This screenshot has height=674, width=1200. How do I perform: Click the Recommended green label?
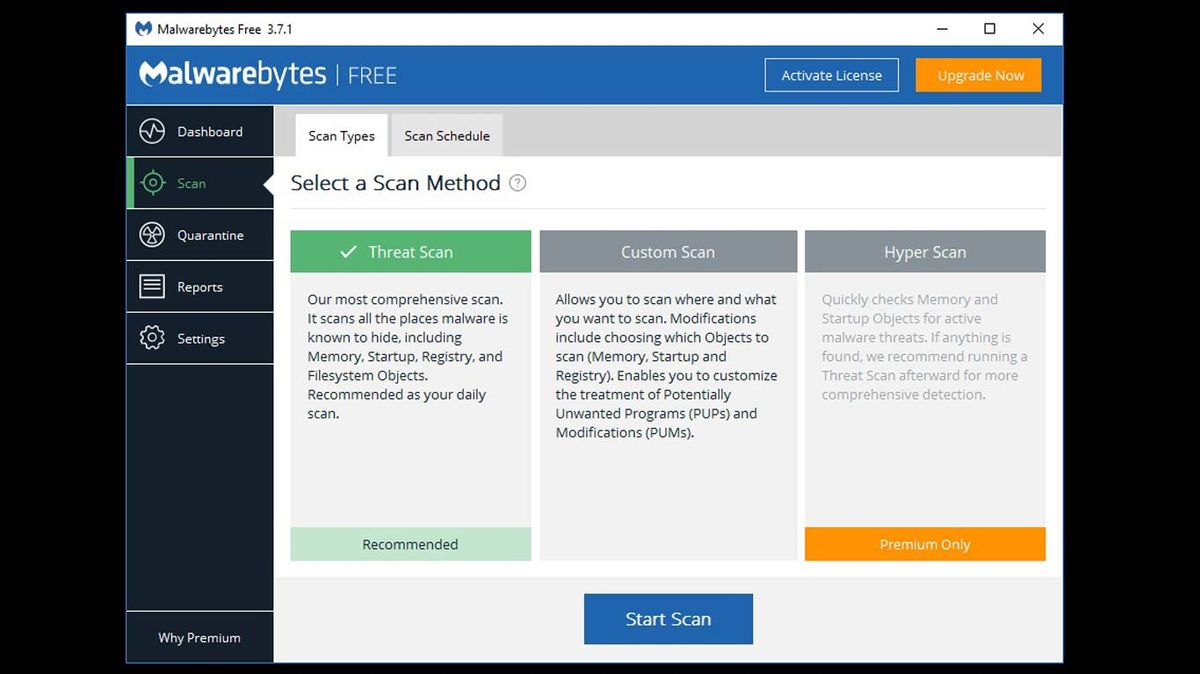410,544
